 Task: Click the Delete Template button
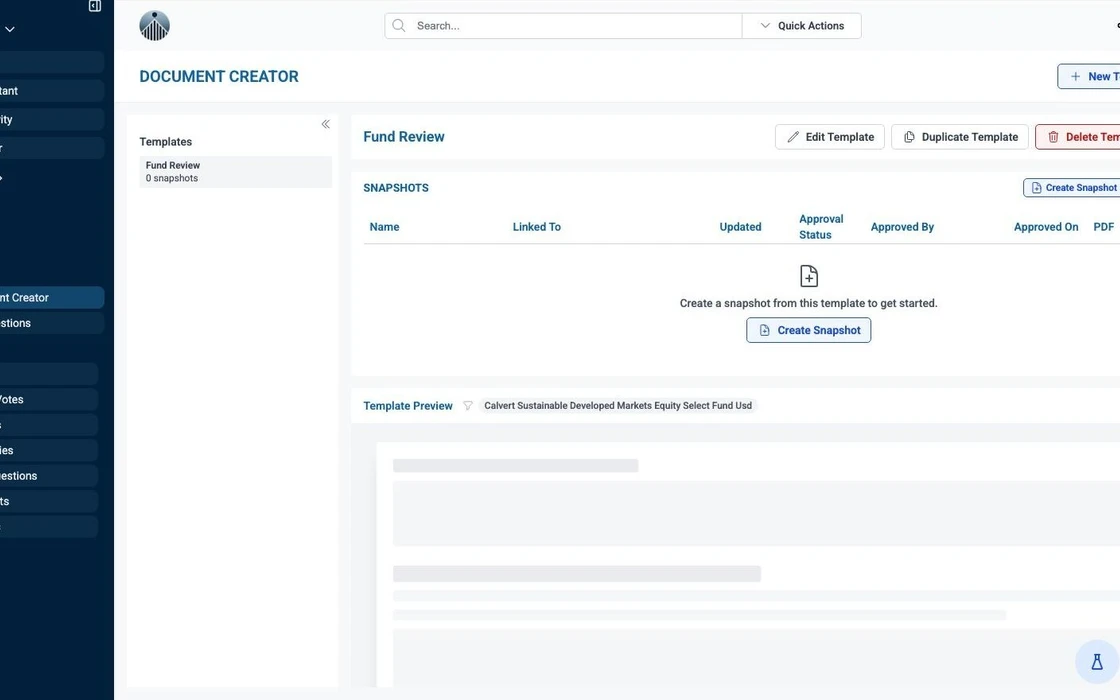(1078, 137)
